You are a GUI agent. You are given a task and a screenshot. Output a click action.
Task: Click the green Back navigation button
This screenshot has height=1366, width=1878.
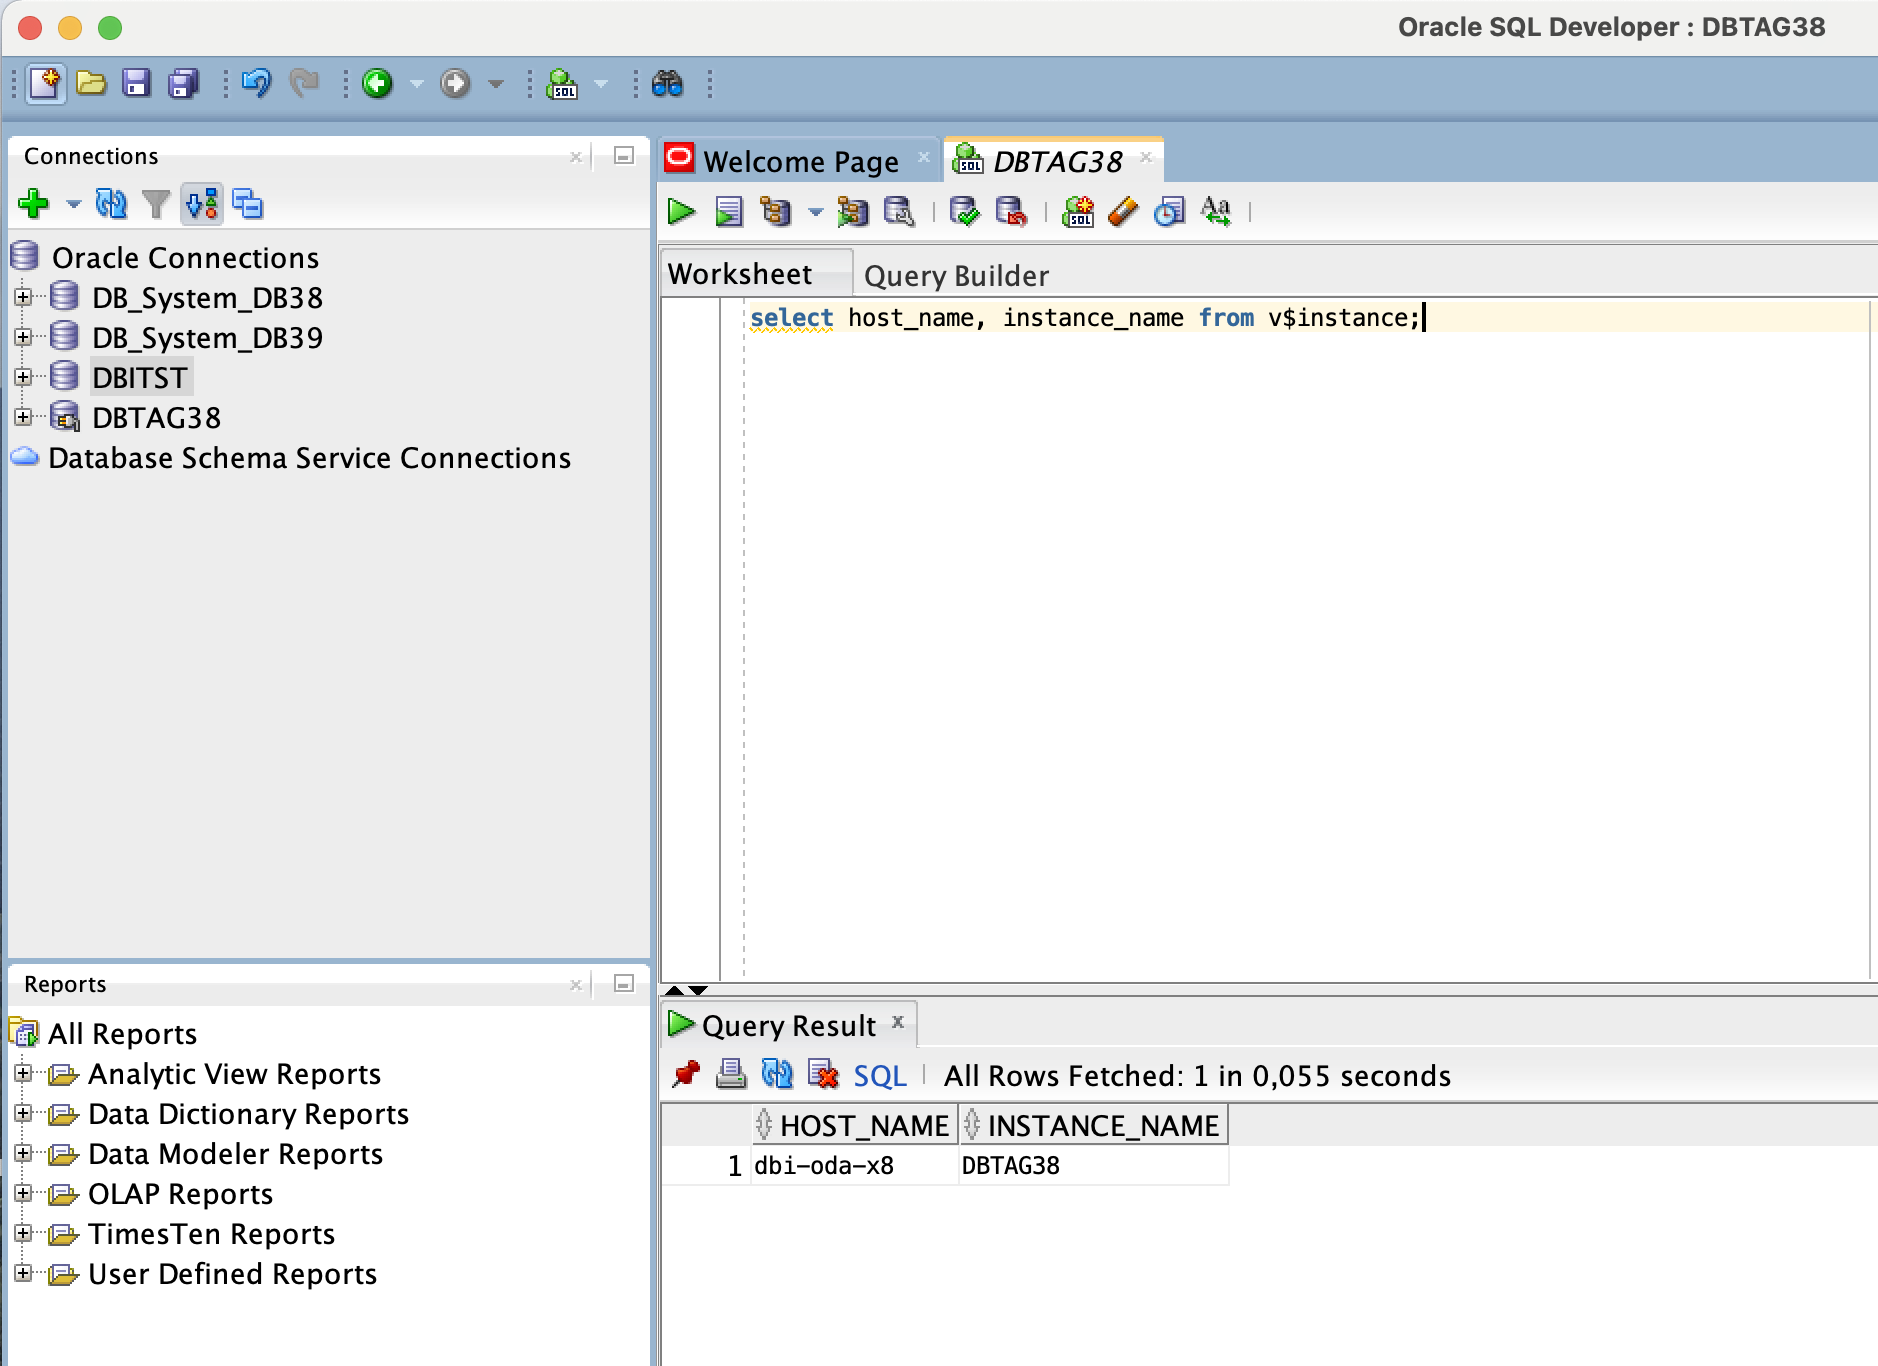tap(377, 83)
